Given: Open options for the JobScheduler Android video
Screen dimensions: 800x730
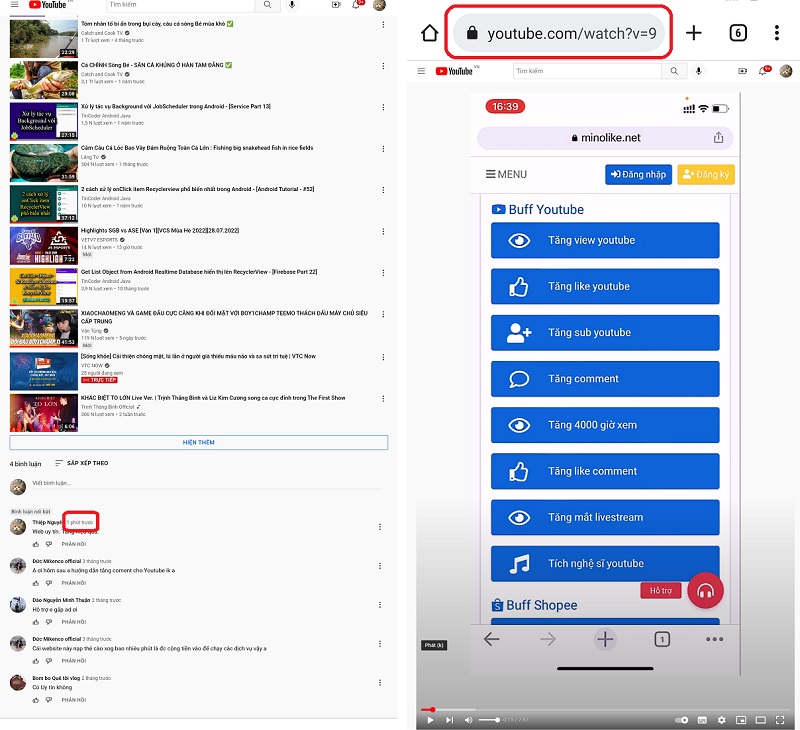Looking at the screenshot, I should point(383,107).
